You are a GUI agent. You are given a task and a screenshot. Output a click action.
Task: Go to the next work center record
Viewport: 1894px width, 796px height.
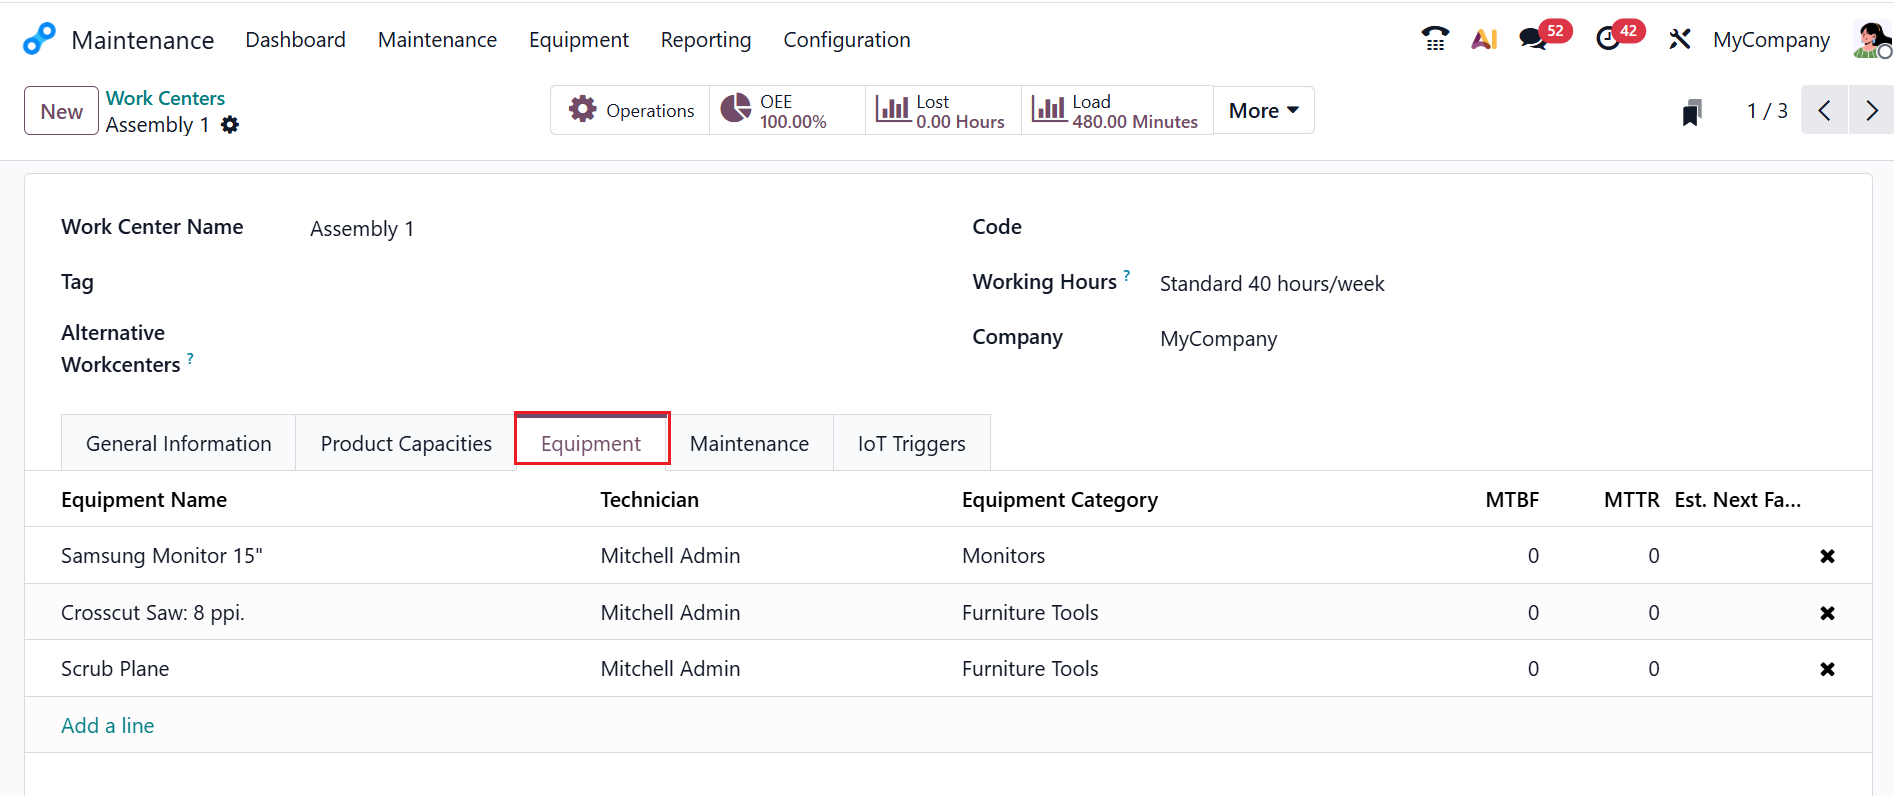(1871, 110)
